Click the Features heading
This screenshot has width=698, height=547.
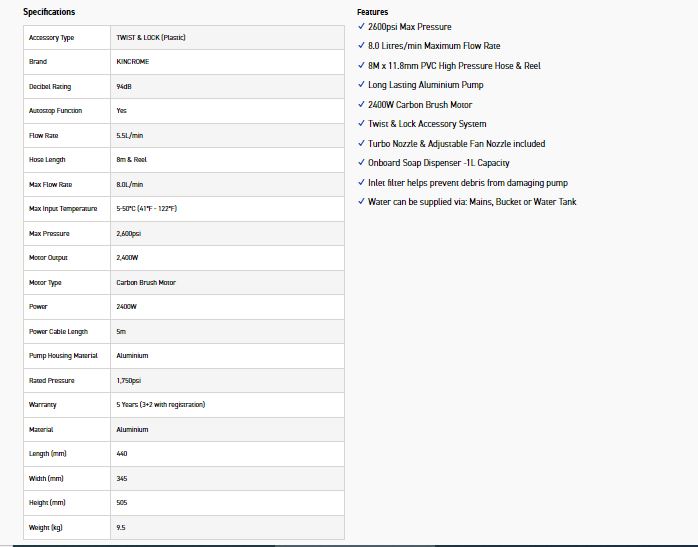click(372, 12)
